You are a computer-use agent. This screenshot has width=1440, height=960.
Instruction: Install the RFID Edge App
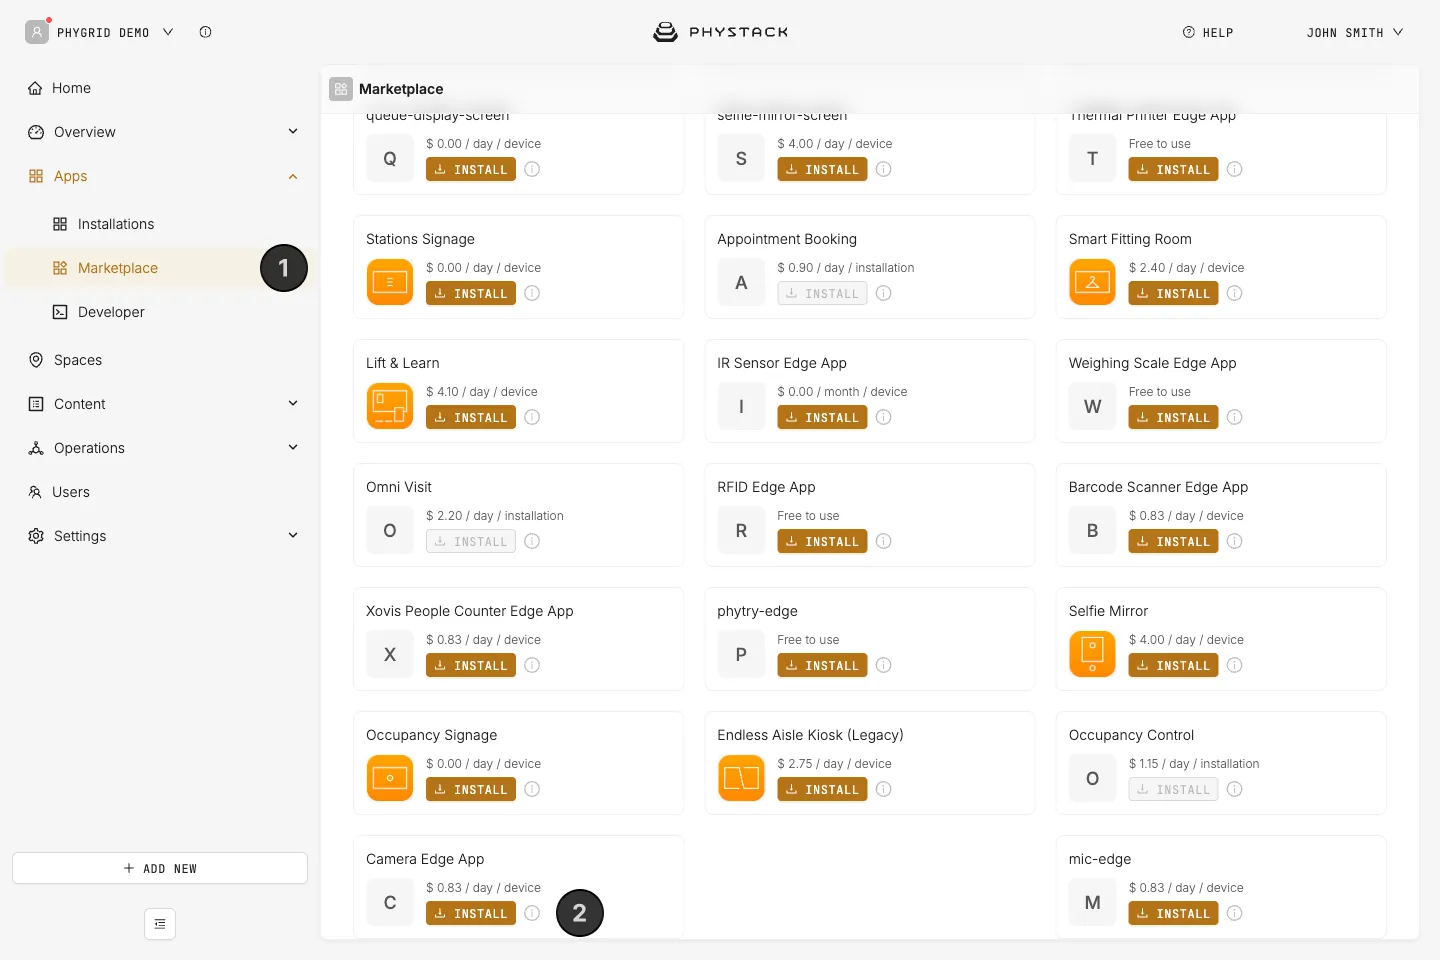tap(822, 541)
